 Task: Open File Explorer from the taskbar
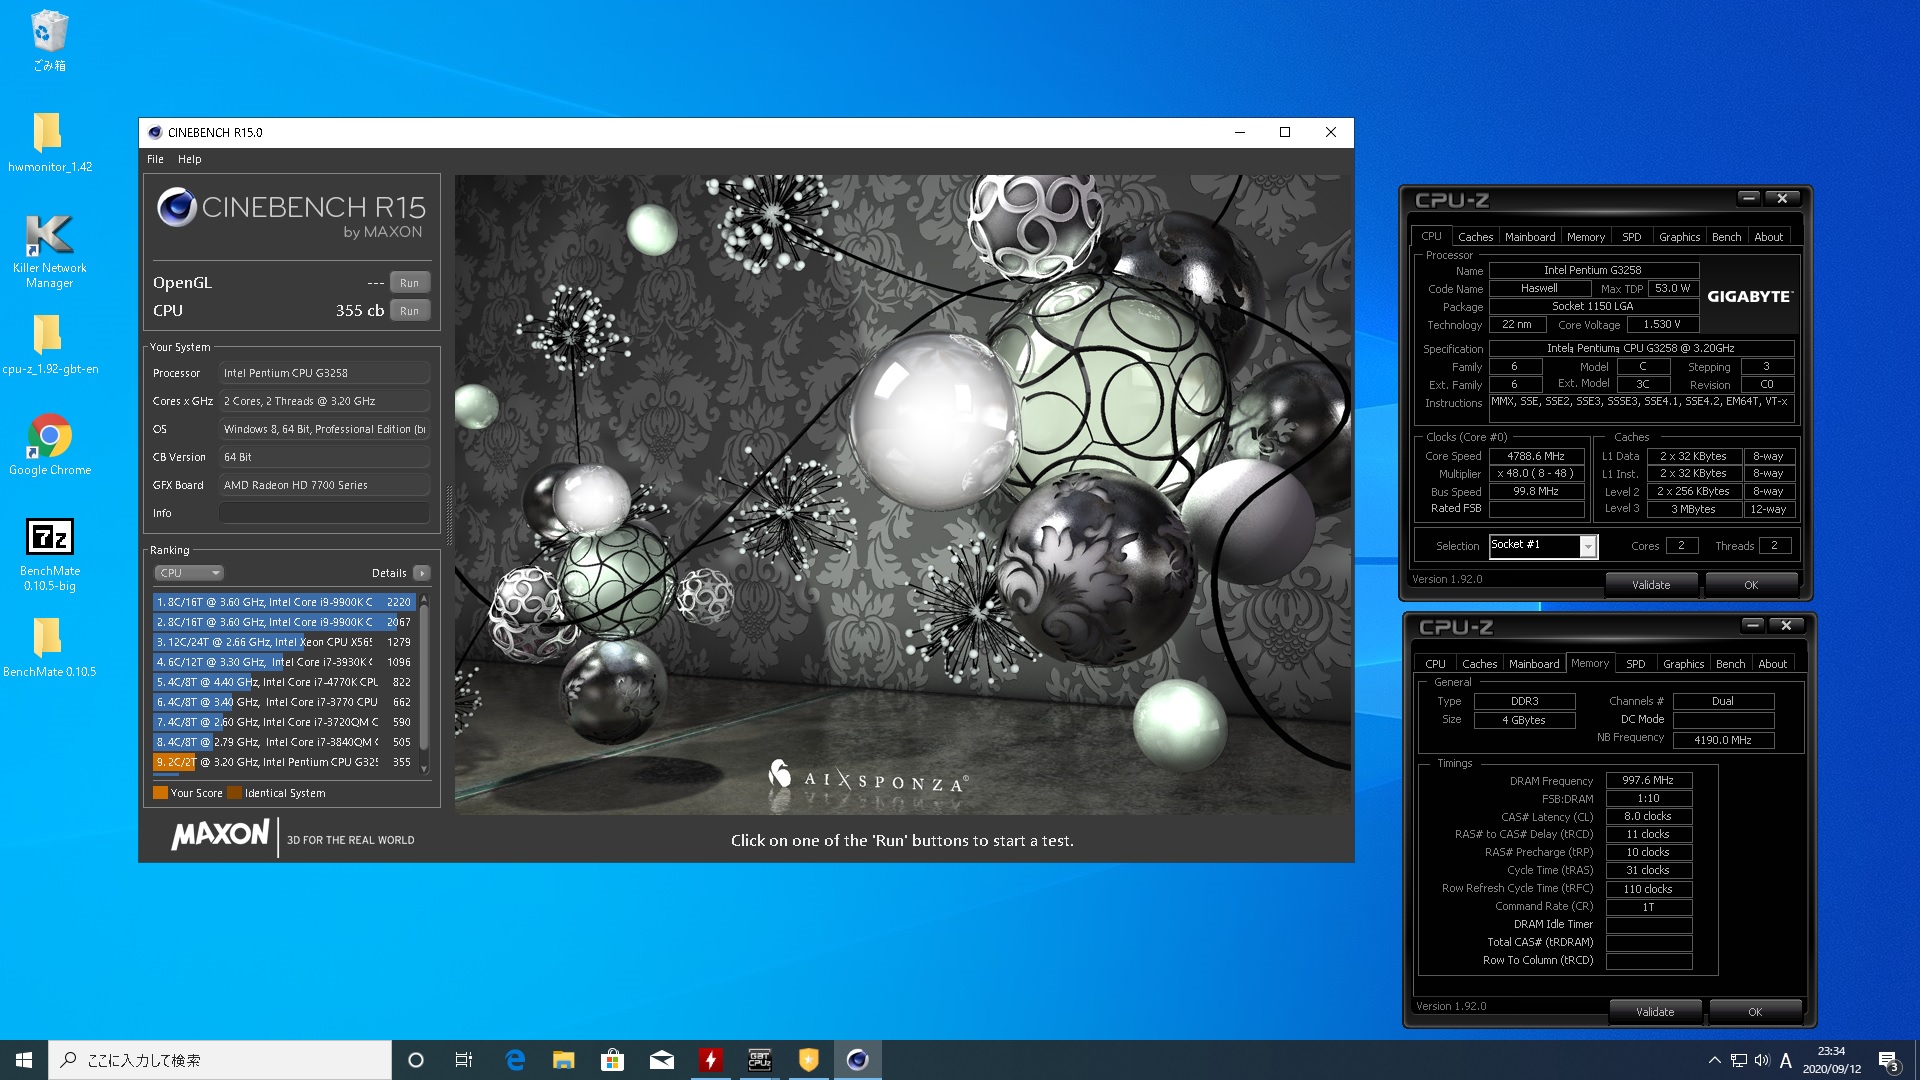[x=564, y=1060]
